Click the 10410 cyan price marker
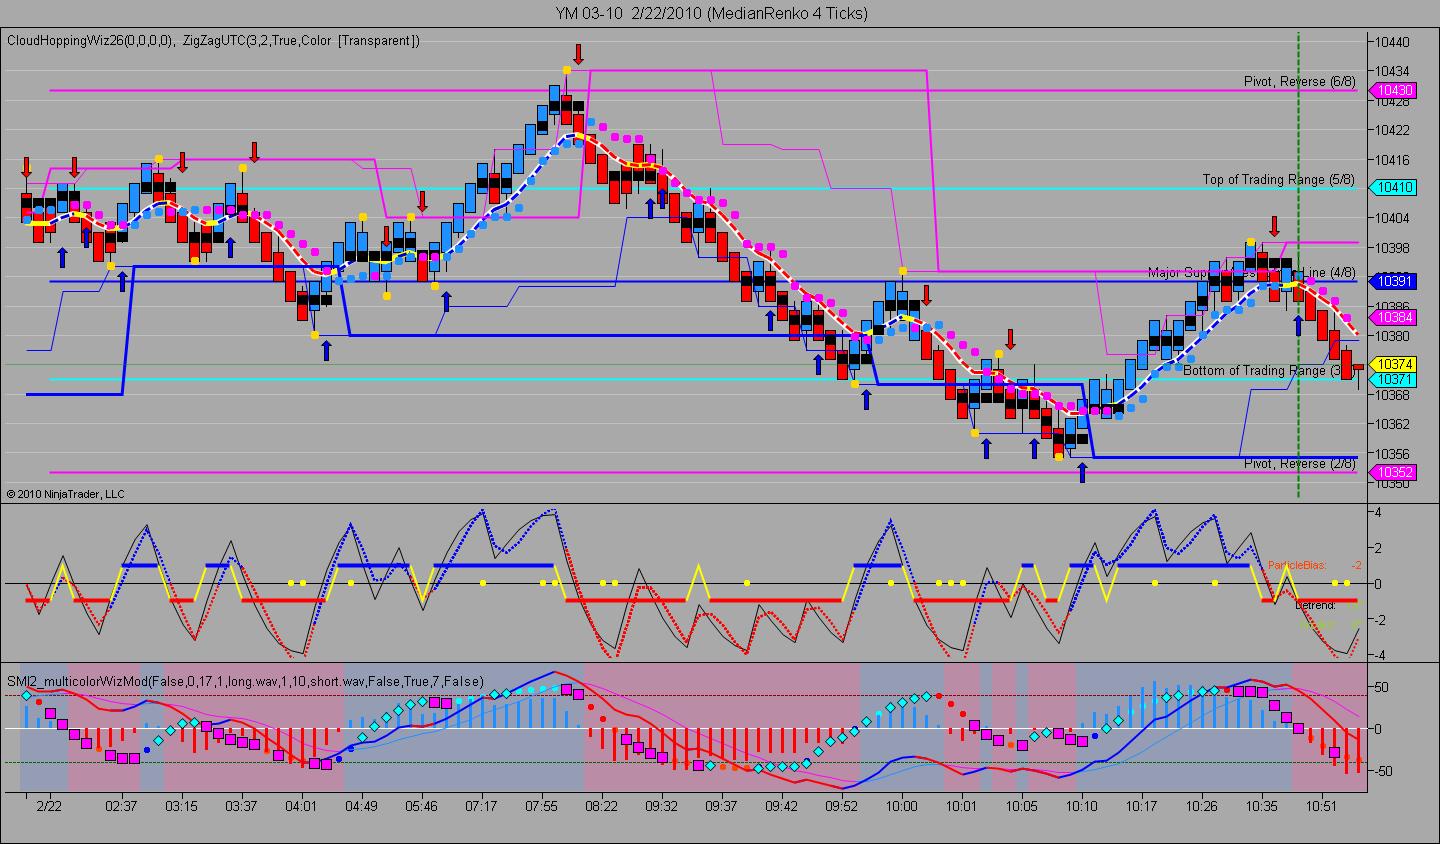Viewport: 1440px width, 844px height. [x=1393, y=187]
